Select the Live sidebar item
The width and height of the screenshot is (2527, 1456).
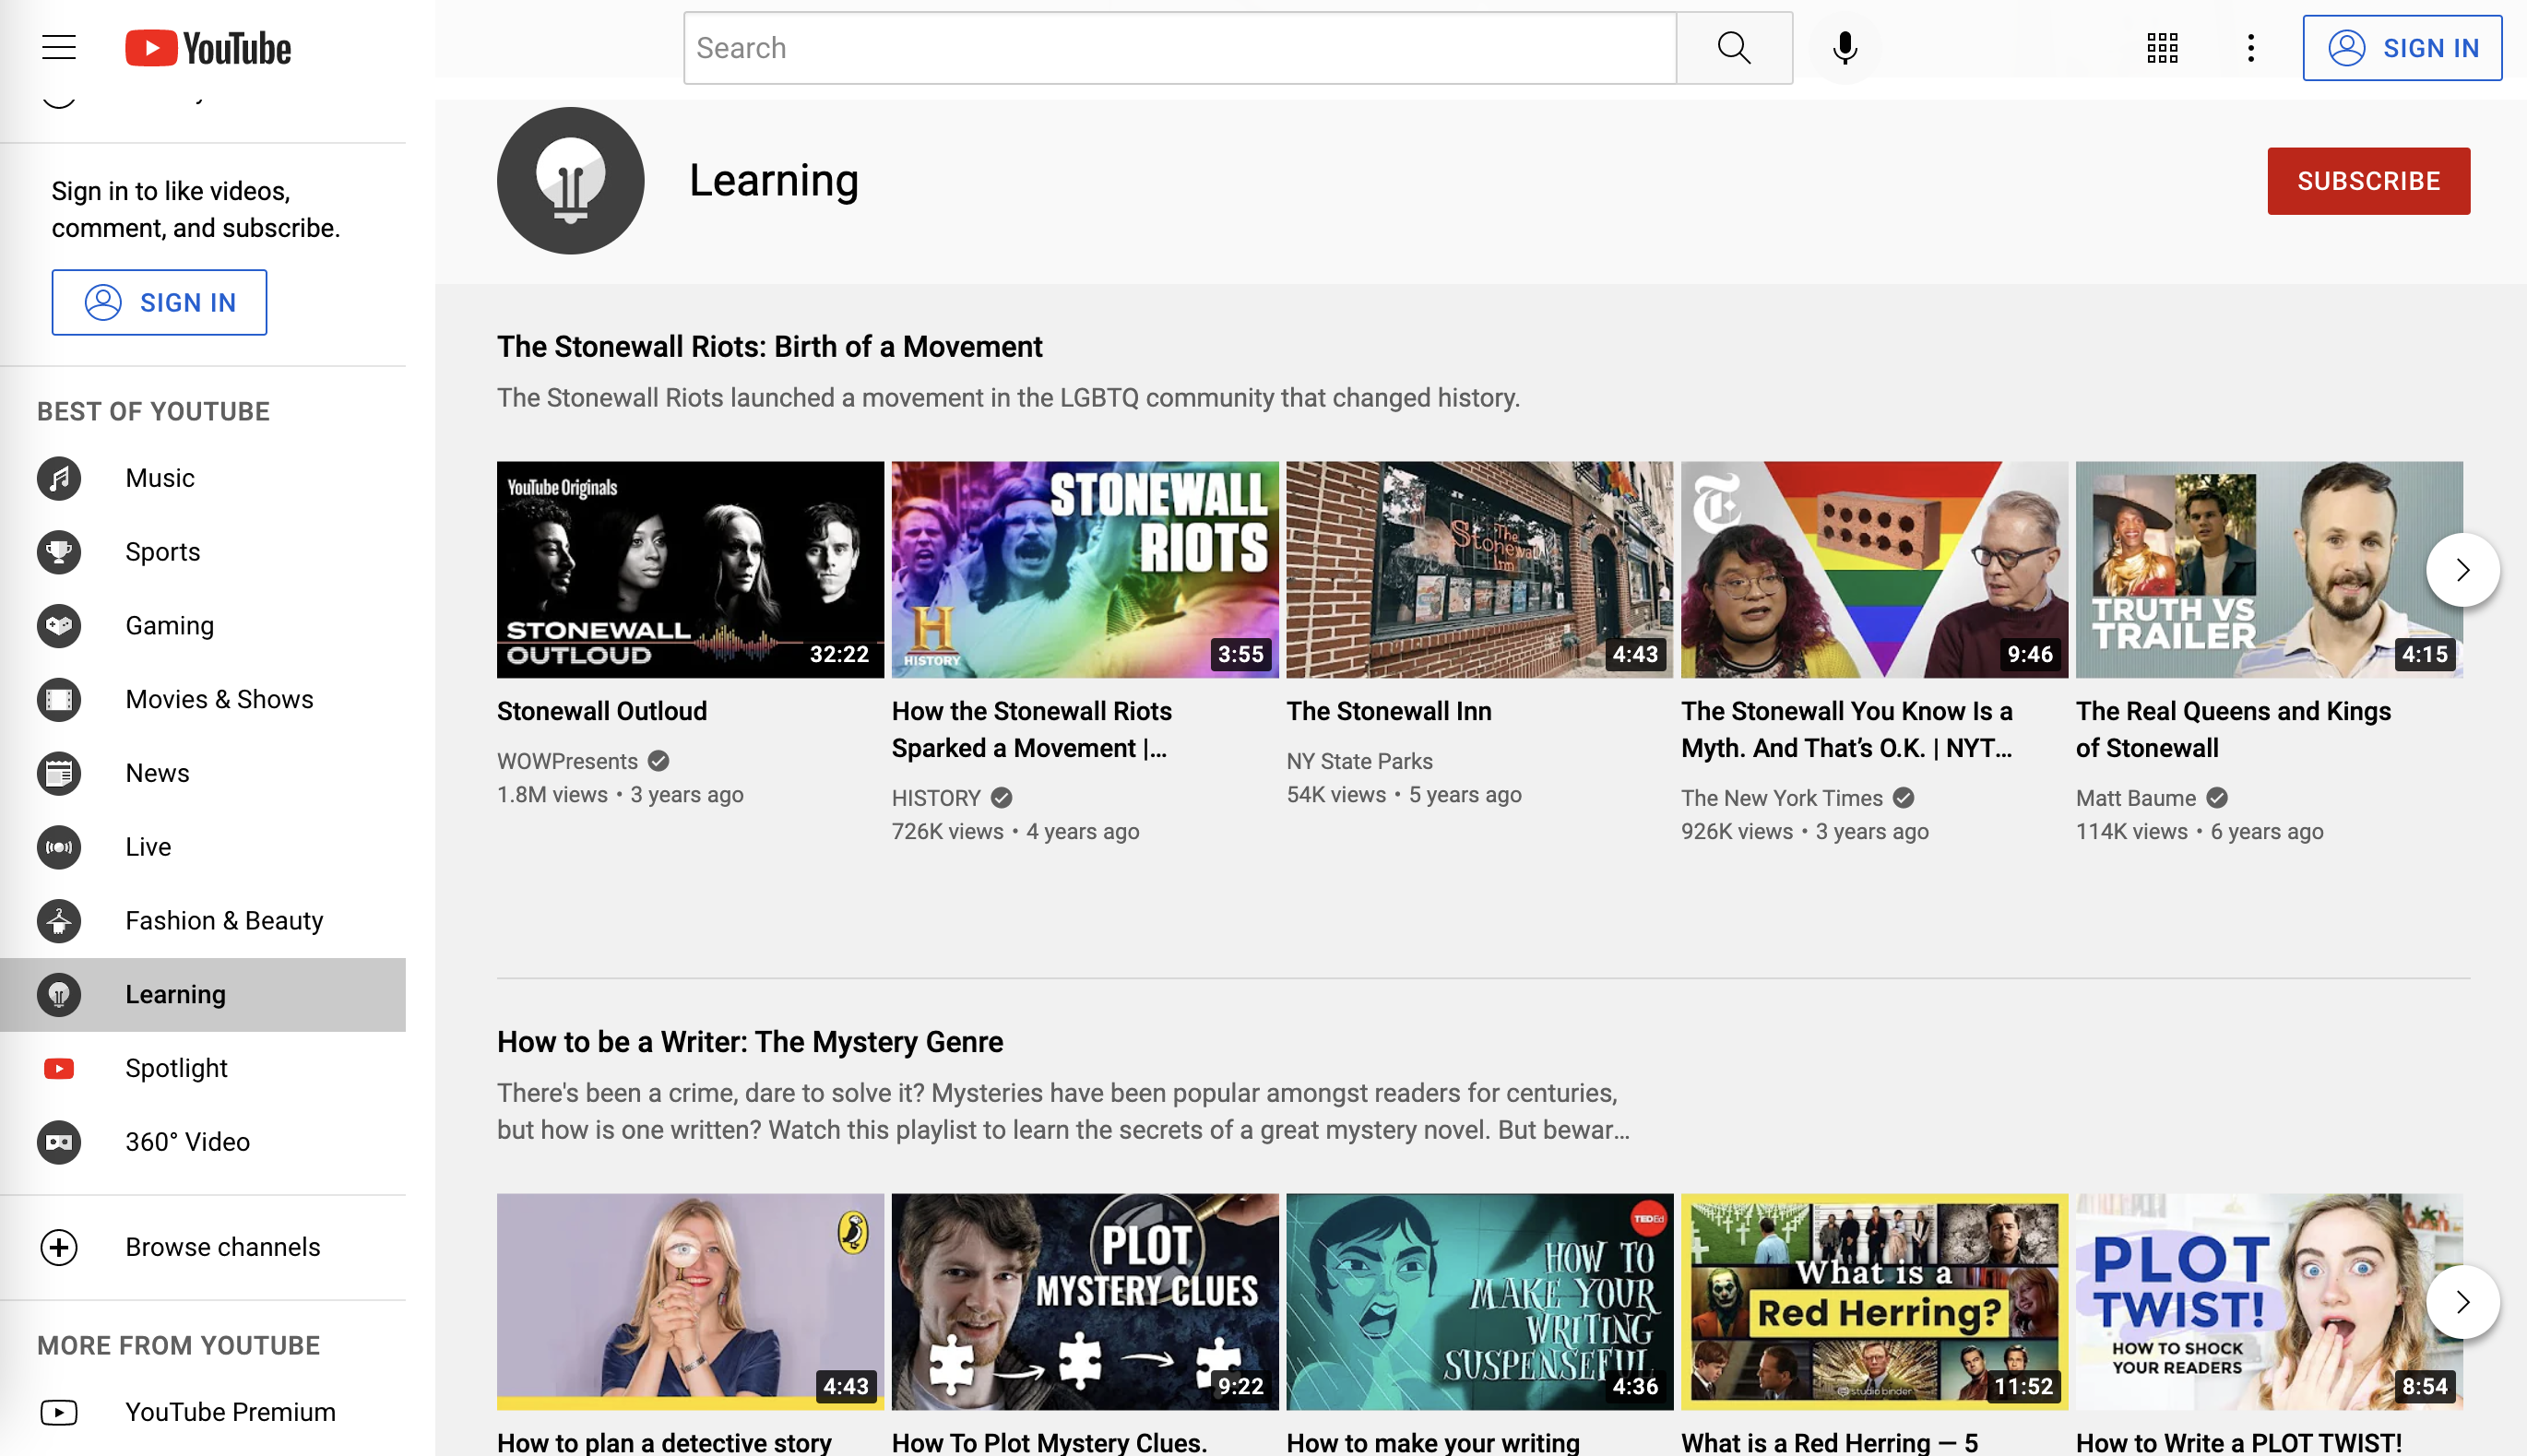(x=203, y=847)
